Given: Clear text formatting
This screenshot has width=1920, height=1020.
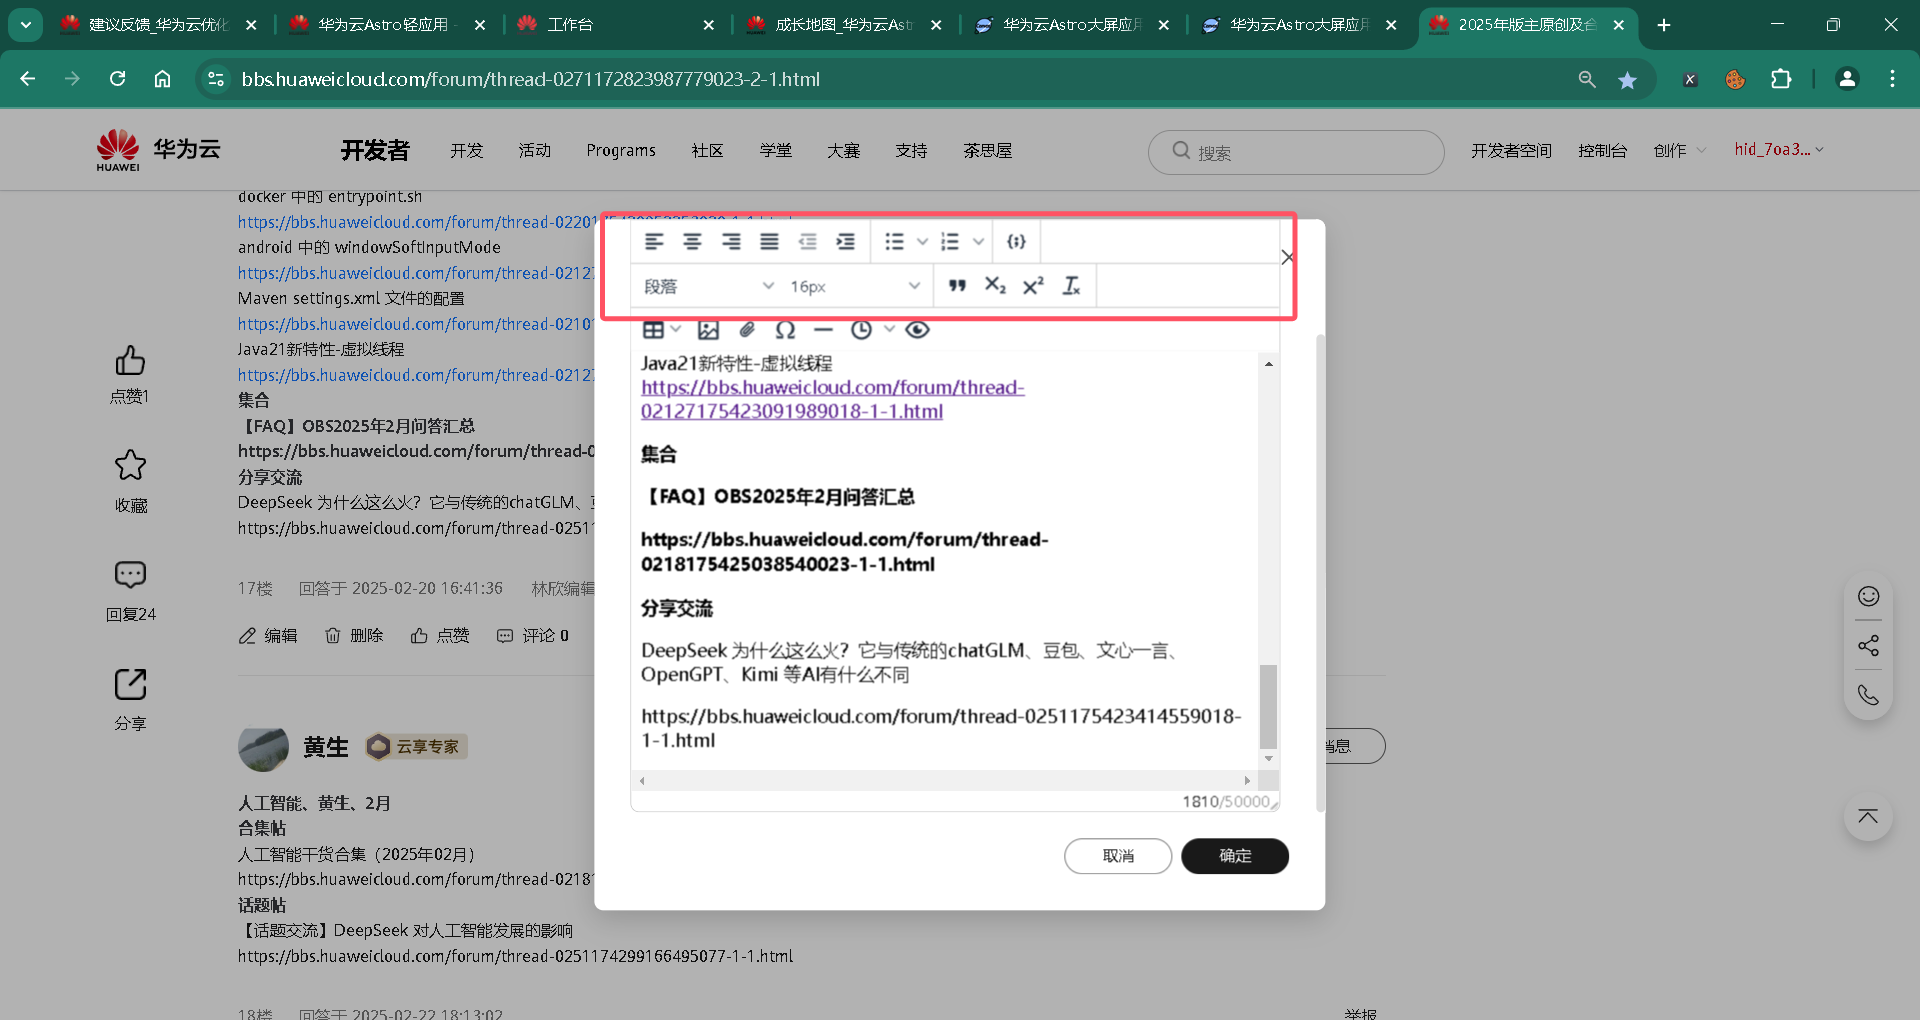Looking at the screenshot, I should pos(1071,286).
